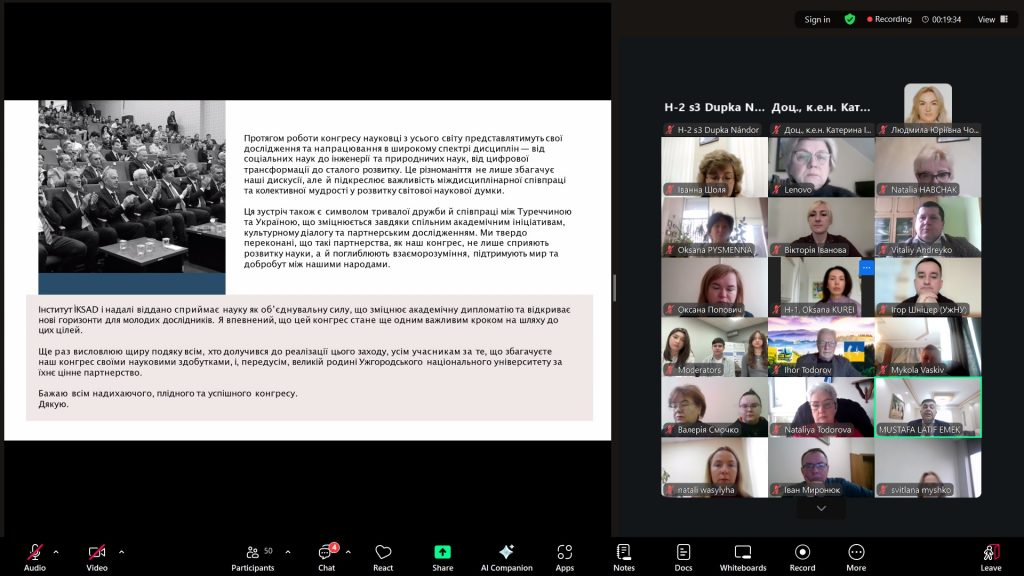Viewport: 1024px width, 576px height.
Task: Open the Apps panel
Action: pos(565,556)
